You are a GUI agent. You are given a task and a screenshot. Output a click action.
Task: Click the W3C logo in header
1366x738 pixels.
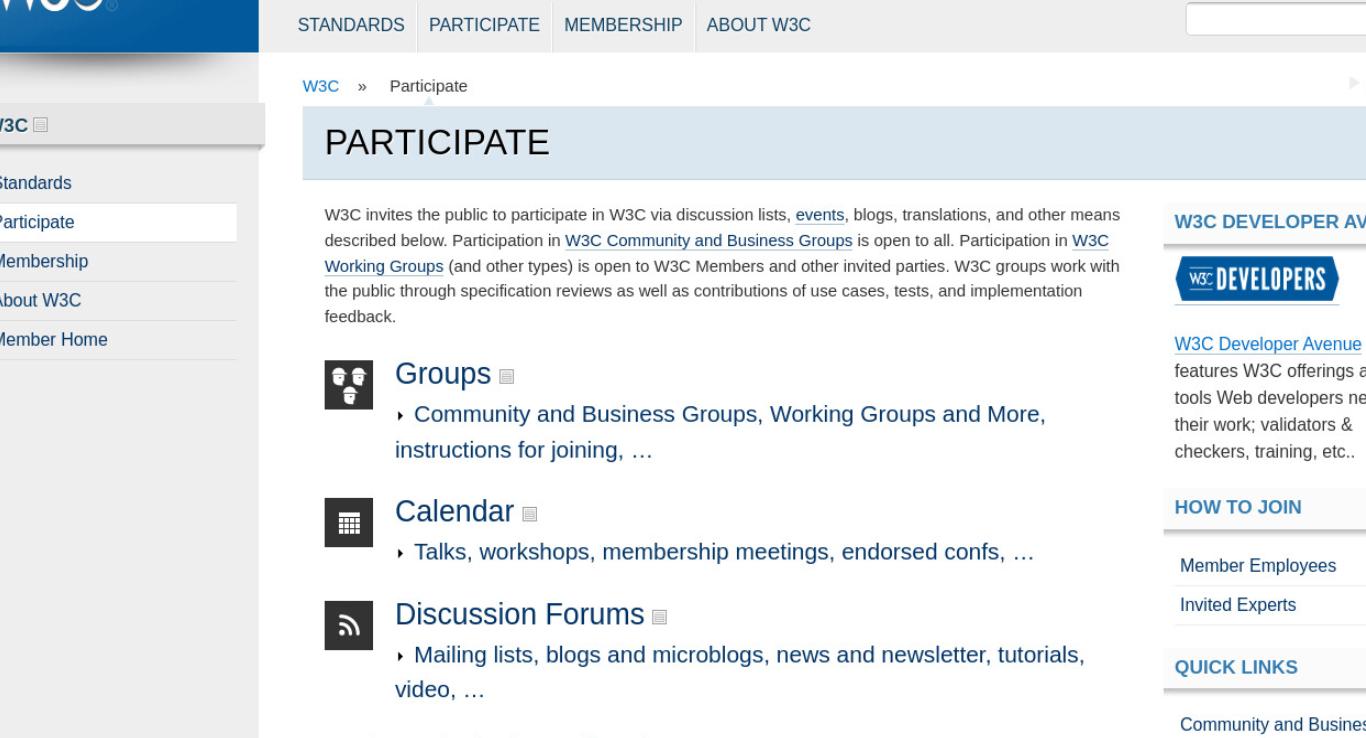click(x=60, y=8)
